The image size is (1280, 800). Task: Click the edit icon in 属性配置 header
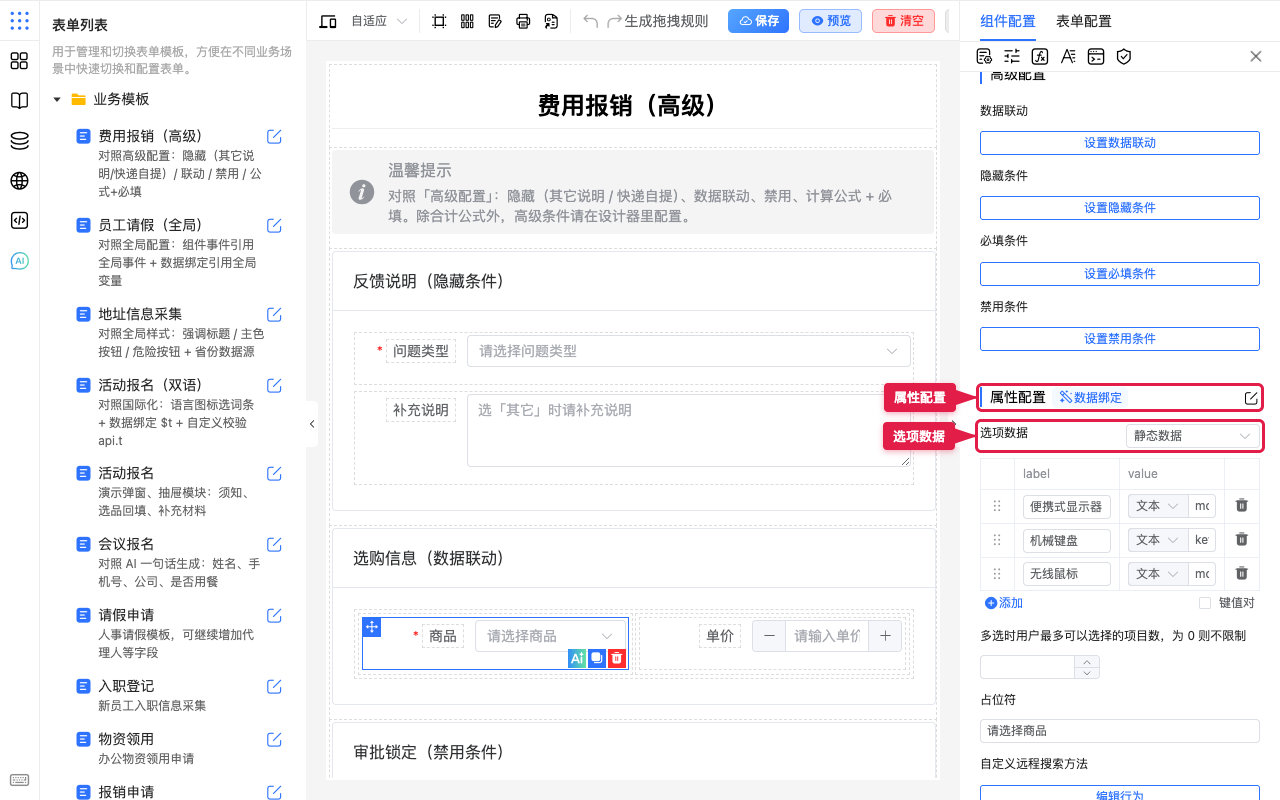pyautogui.click(x=1251, y=398)
